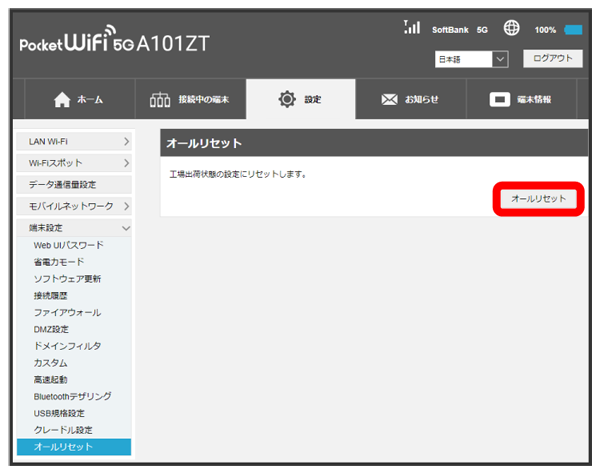Click the ログアウト button
Image resolution: width=600 pixels, height=473 pixels.
(x=551, y=59)
